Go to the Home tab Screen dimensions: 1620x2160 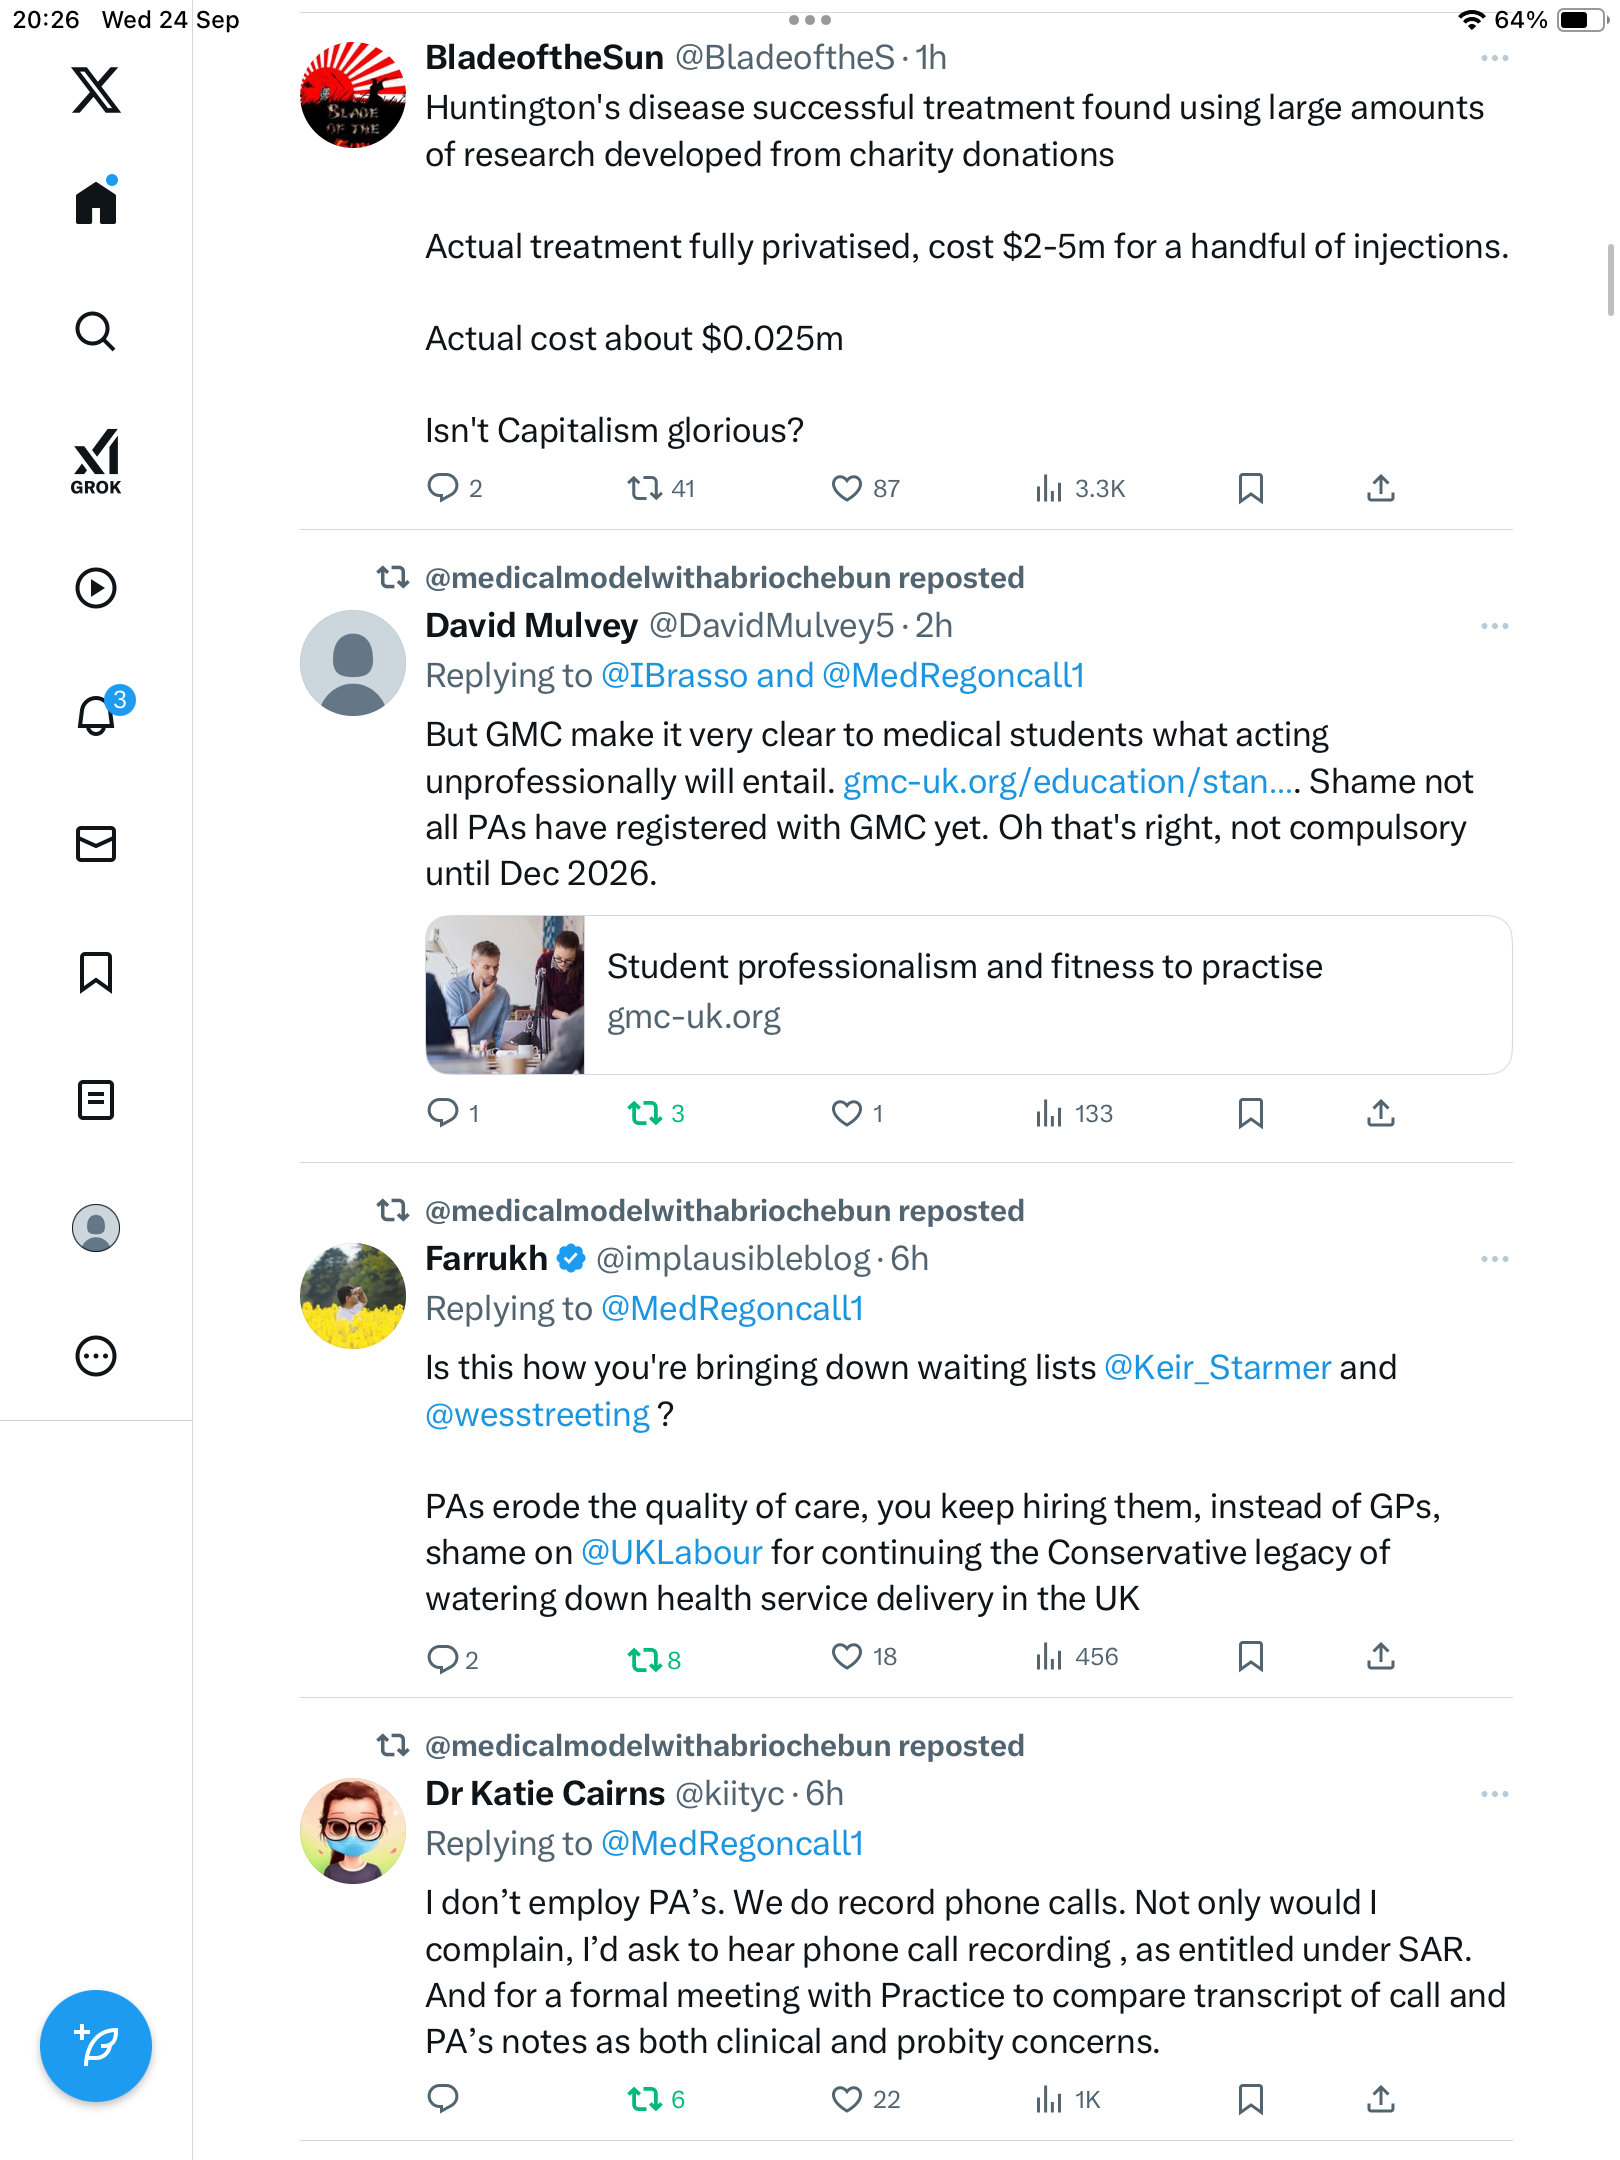pyautogui.click(x=96, y=203)
